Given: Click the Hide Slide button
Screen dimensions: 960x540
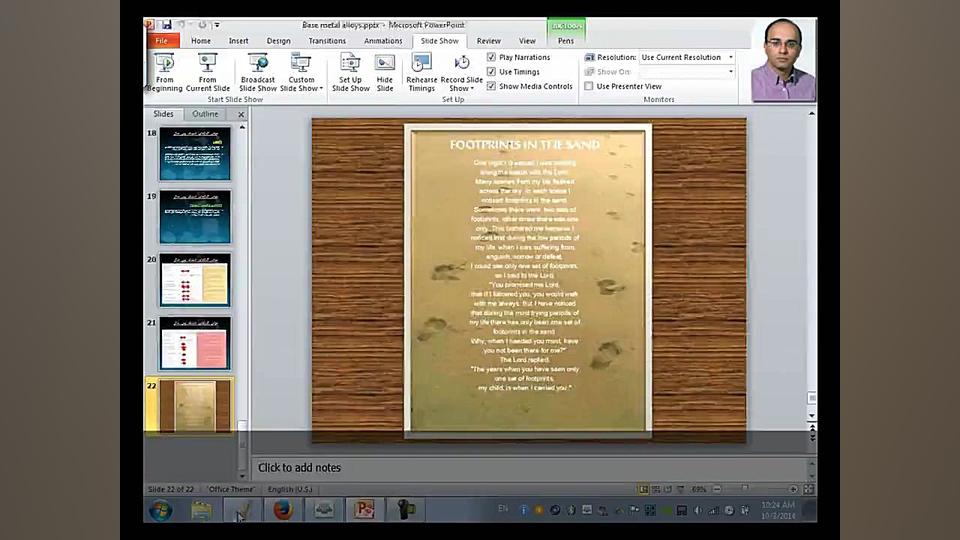Looking at the screenshot, I should pos(384,72).
